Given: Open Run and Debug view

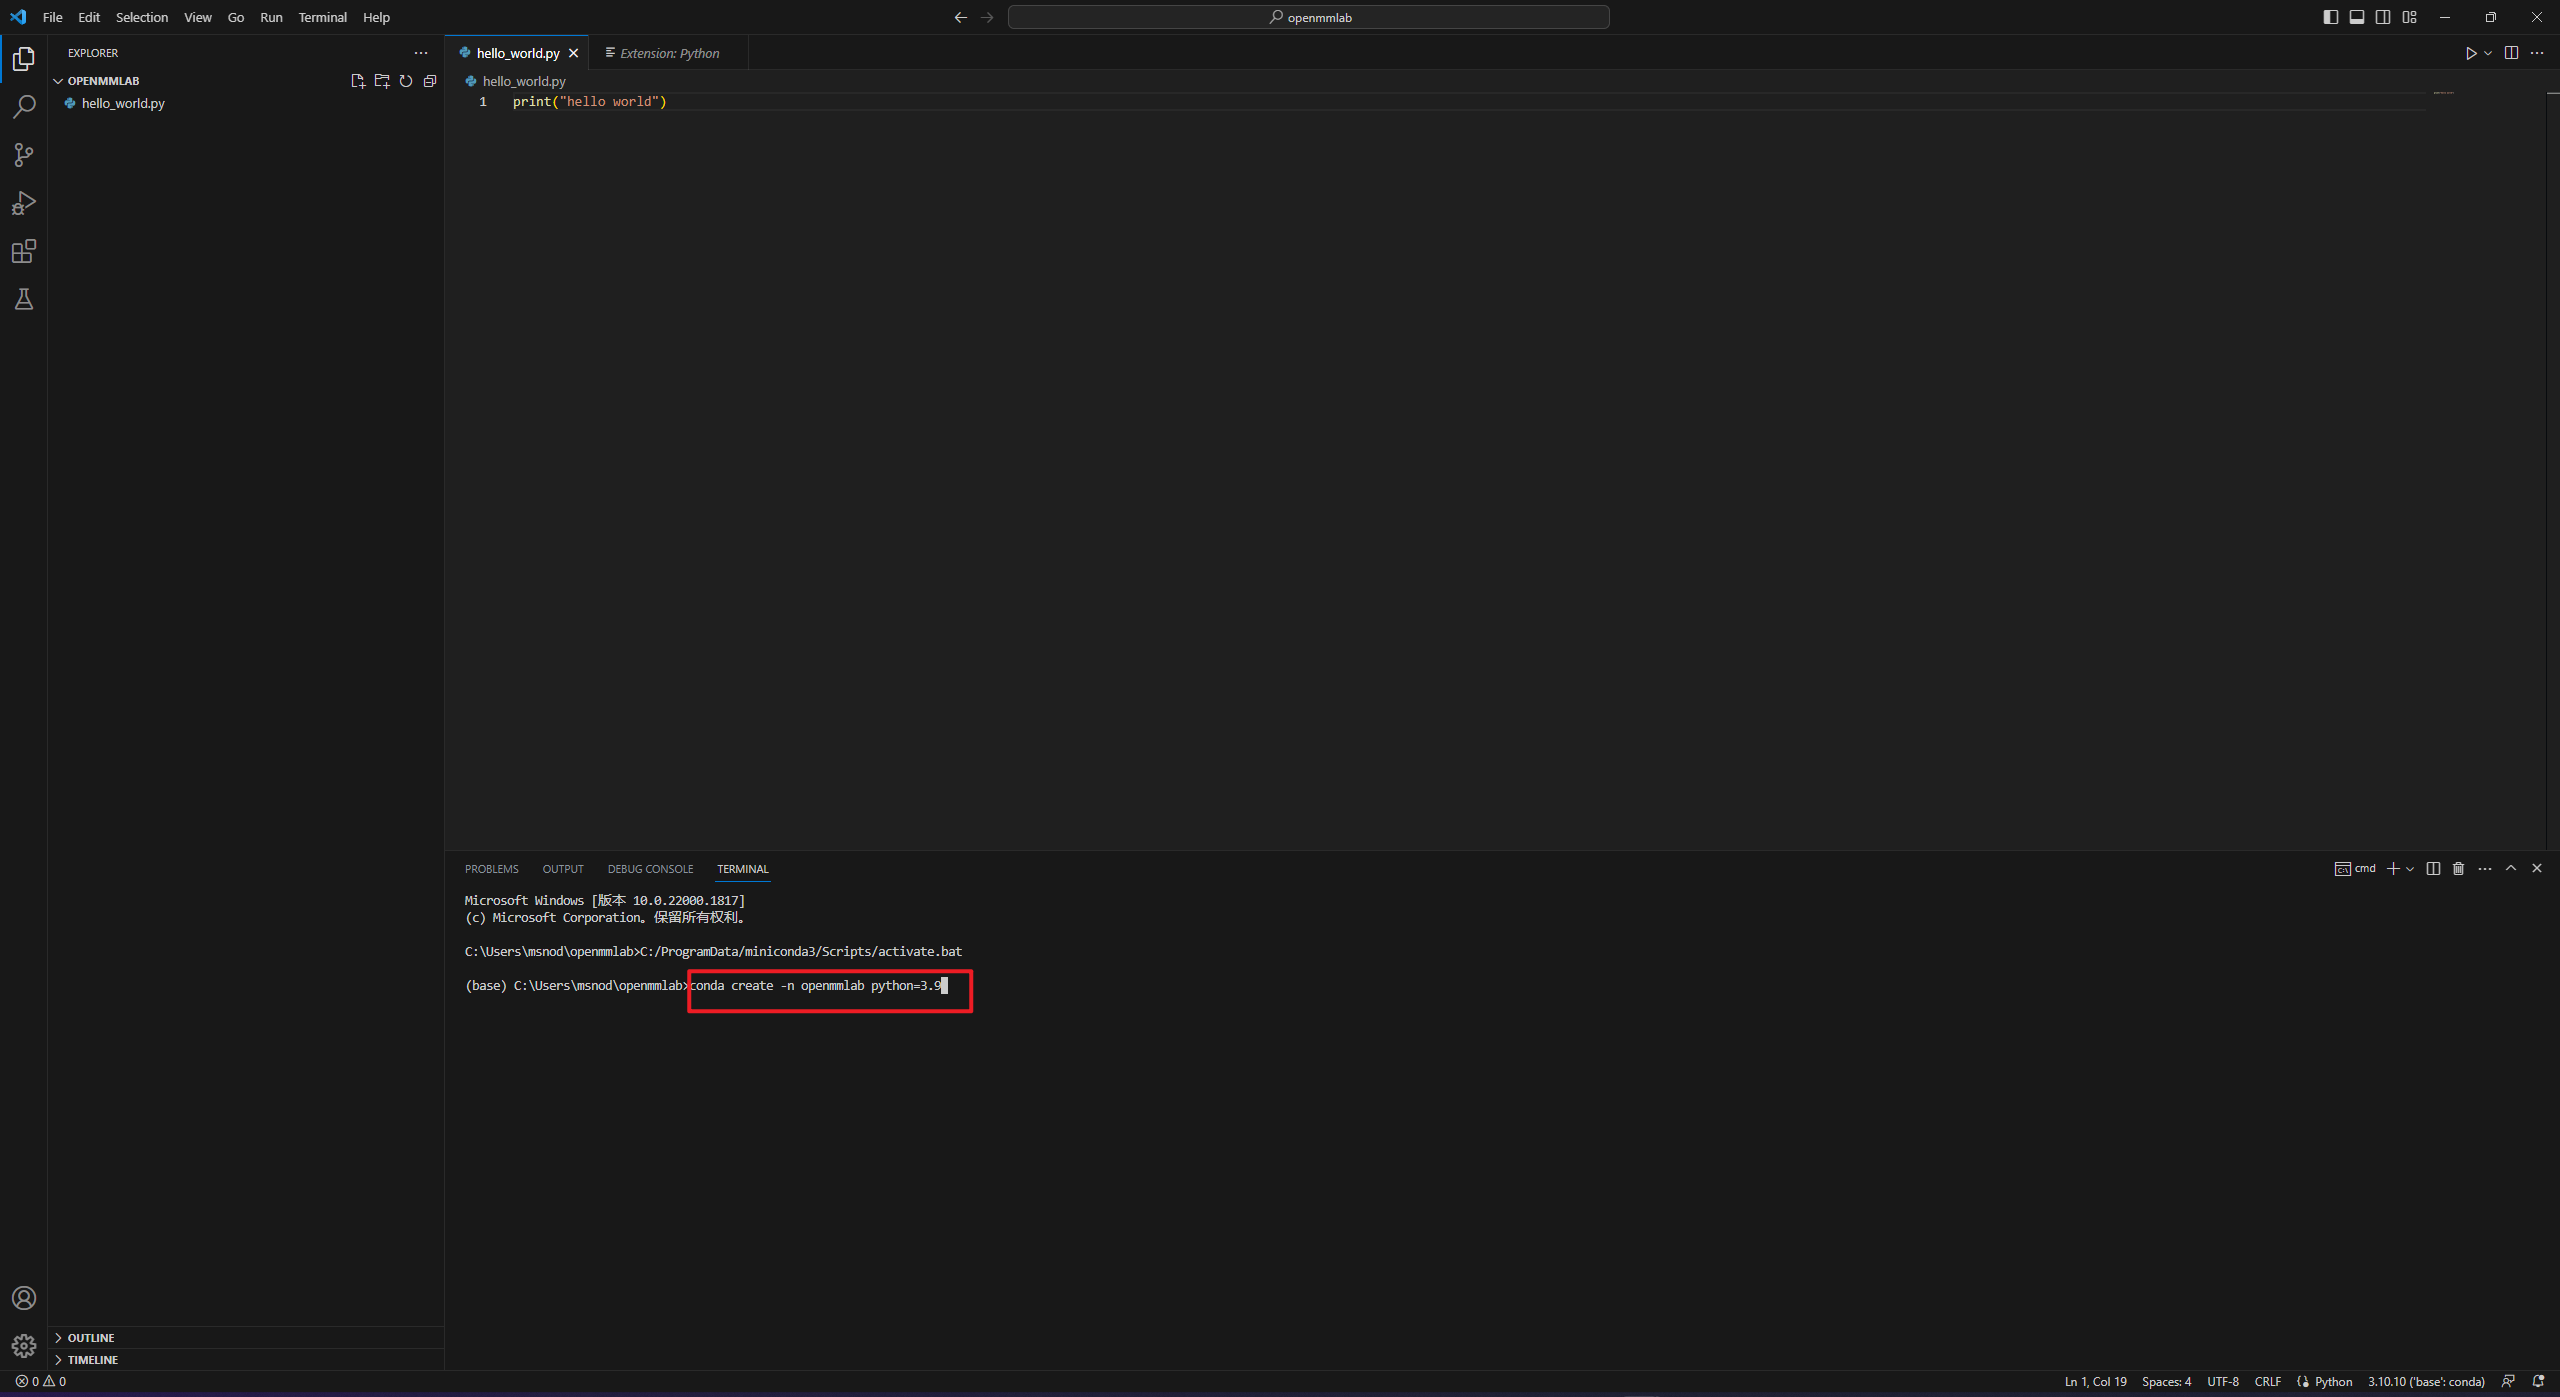Looking at the screenshot, I should [x=24, y=203].
